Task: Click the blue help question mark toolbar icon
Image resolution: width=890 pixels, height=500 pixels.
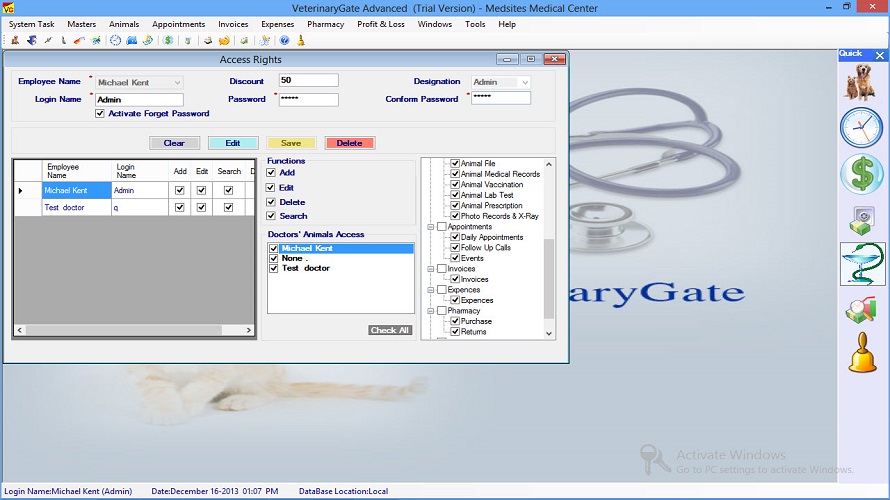Action: coord(284,41)
